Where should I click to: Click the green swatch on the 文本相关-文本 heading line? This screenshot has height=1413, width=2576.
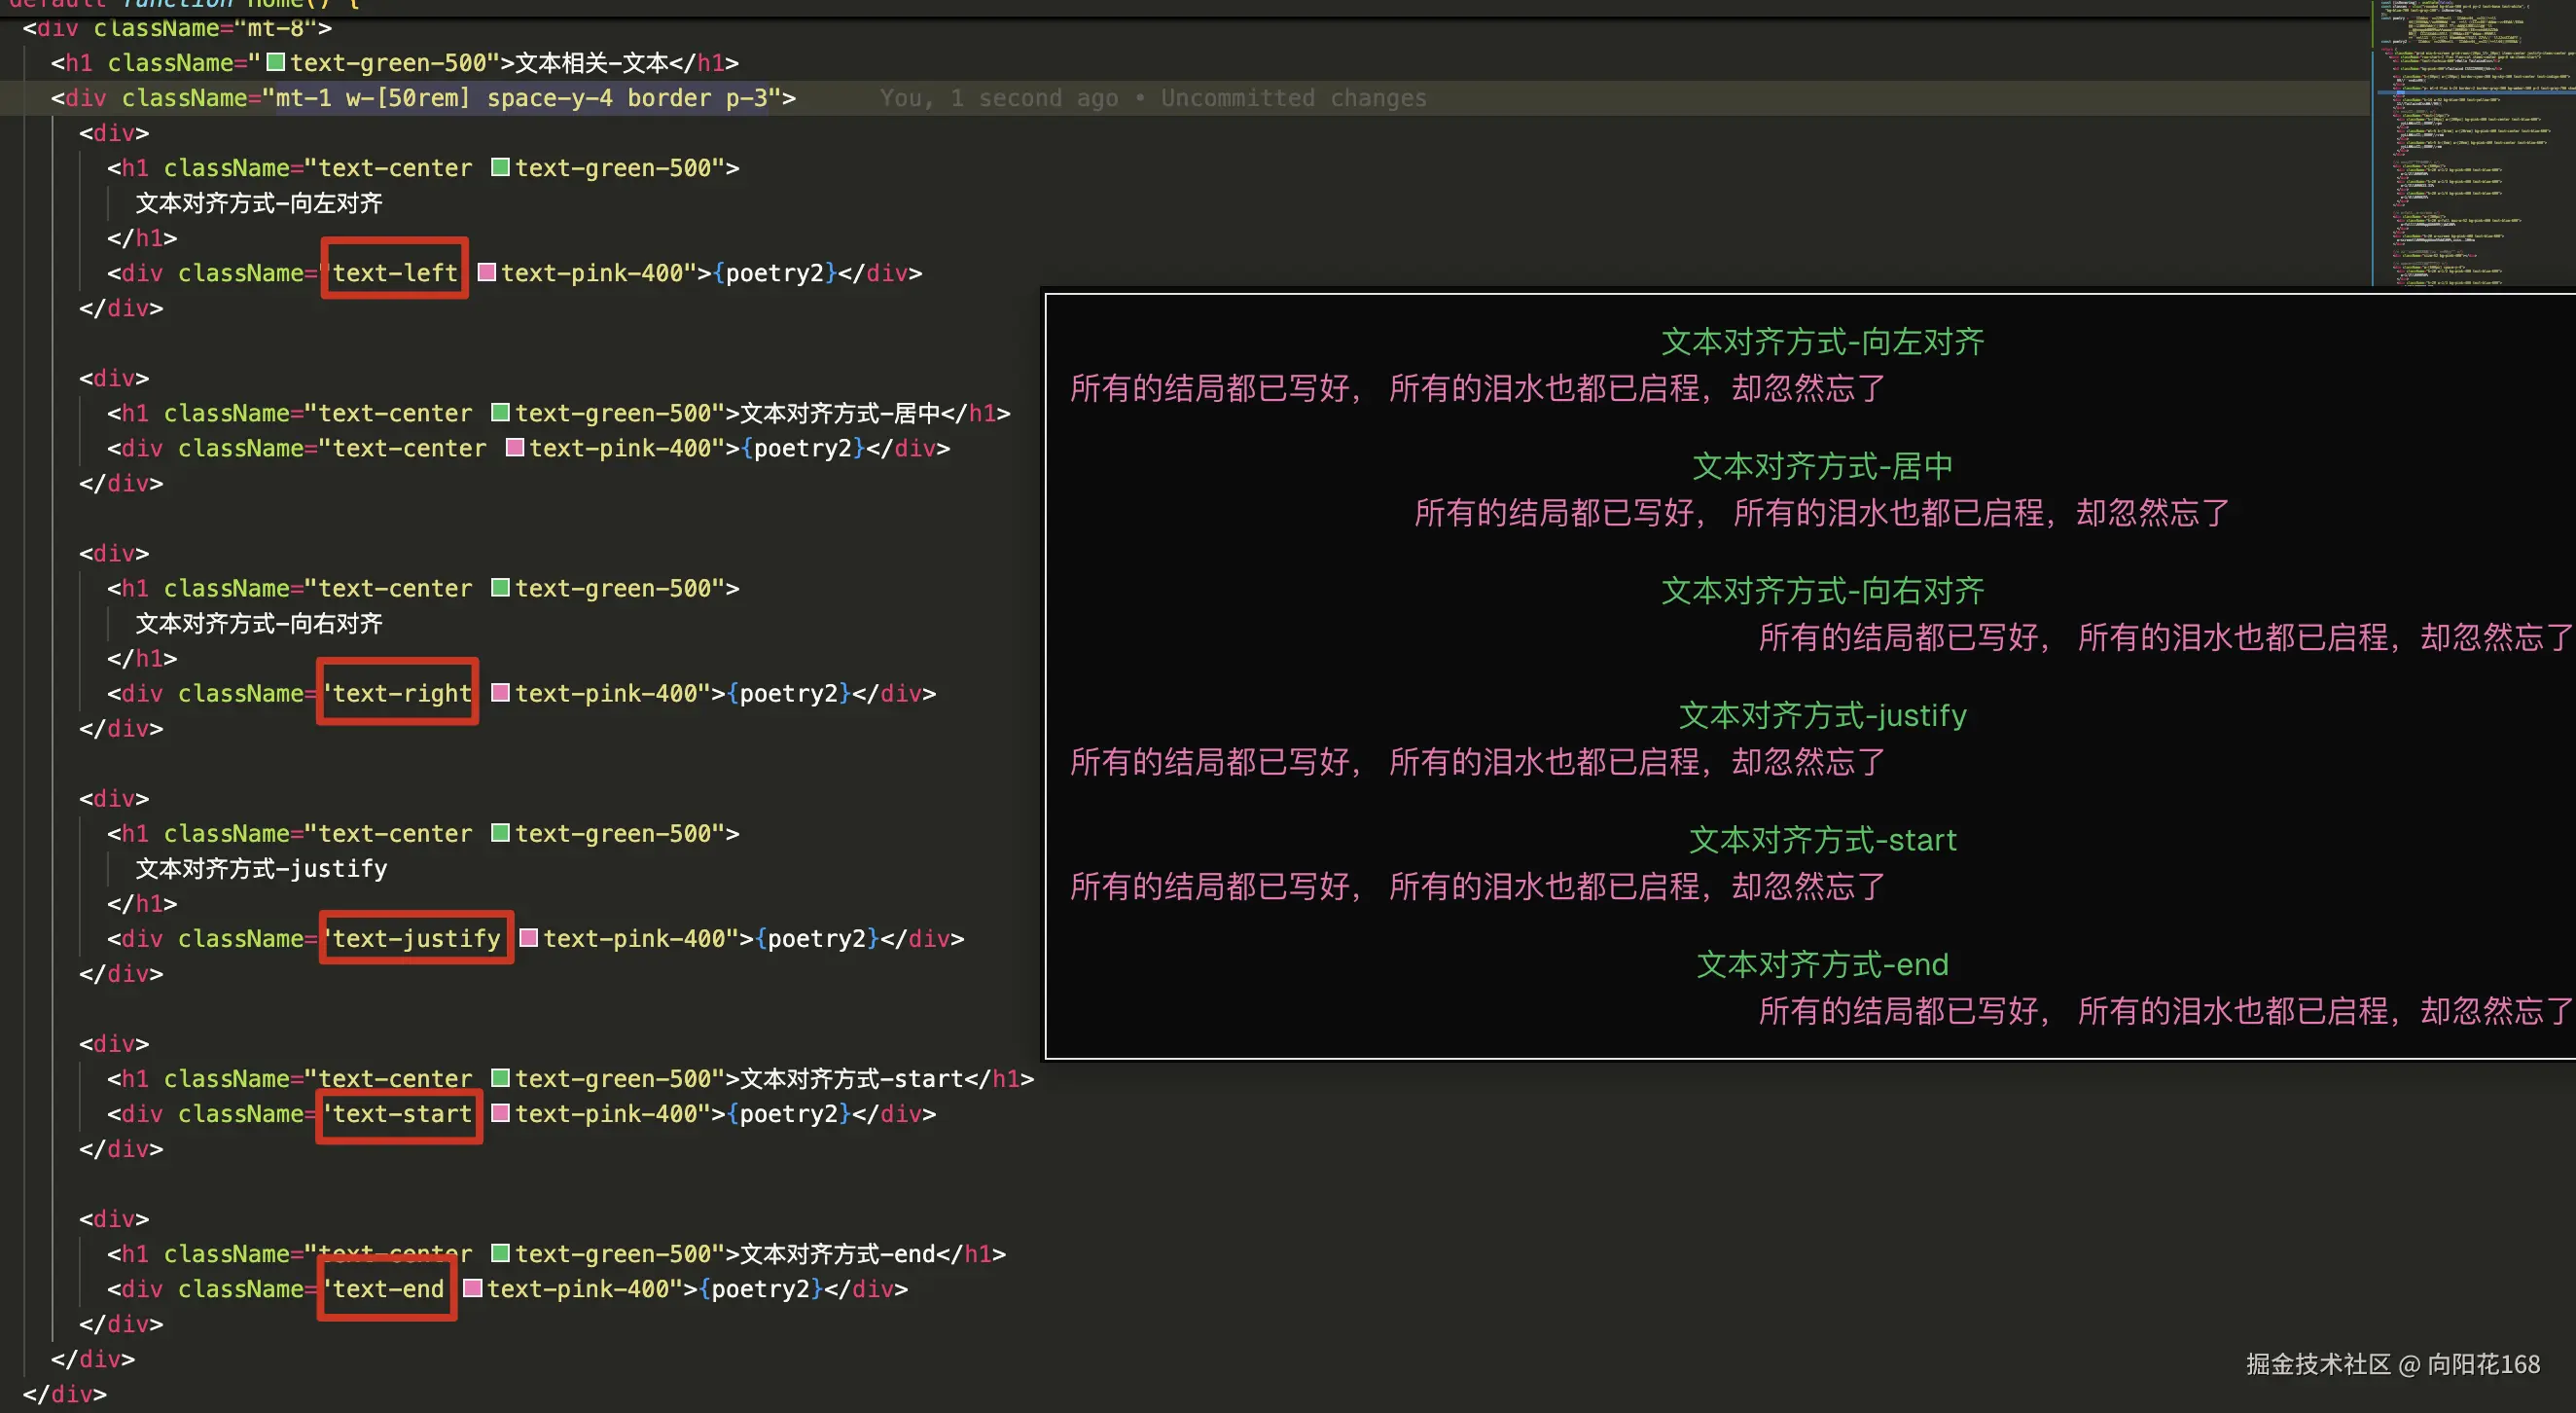coord(276,62)
